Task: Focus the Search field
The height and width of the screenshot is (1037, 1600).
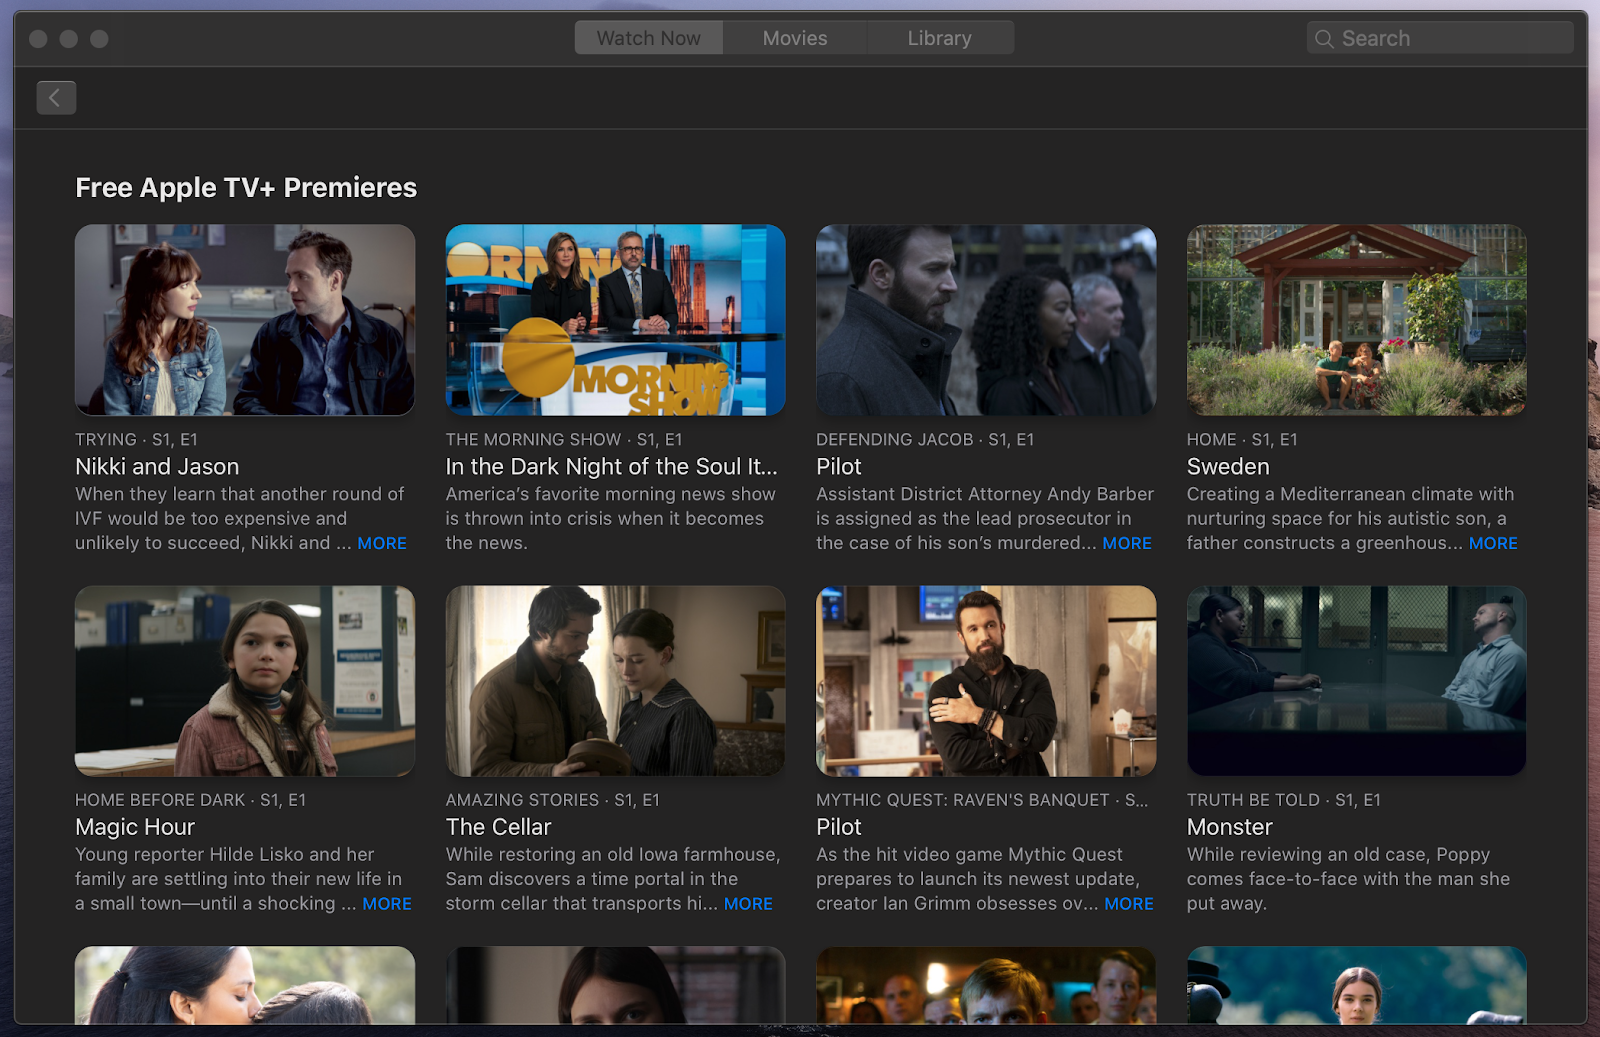Action: [1440, 38]
